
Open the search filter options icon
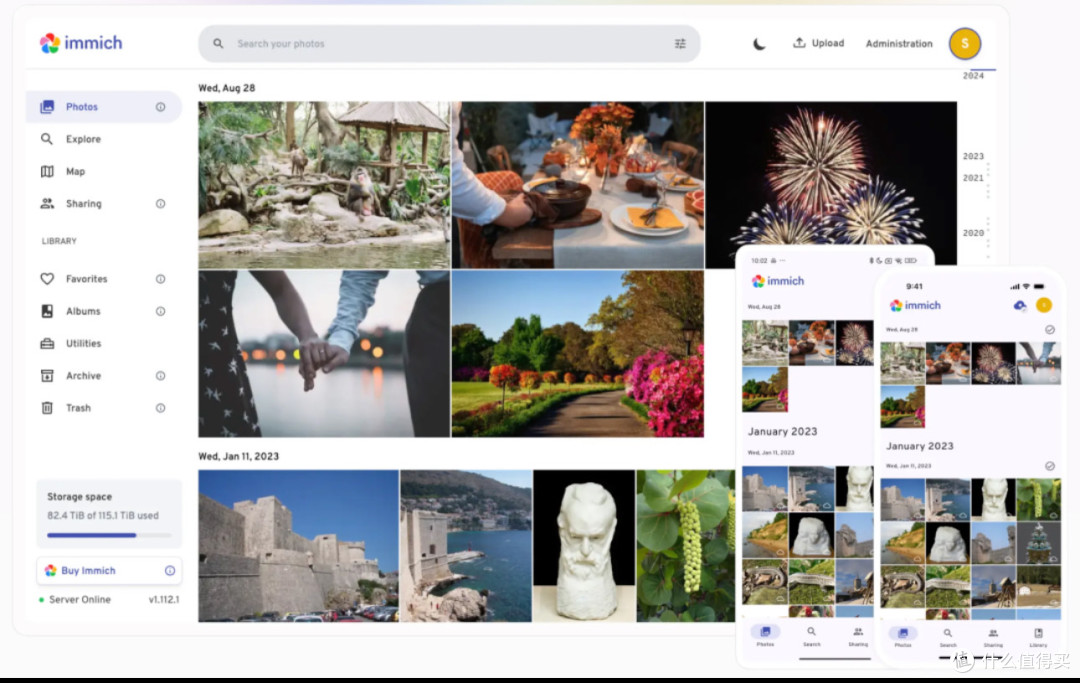coord(680,43)
